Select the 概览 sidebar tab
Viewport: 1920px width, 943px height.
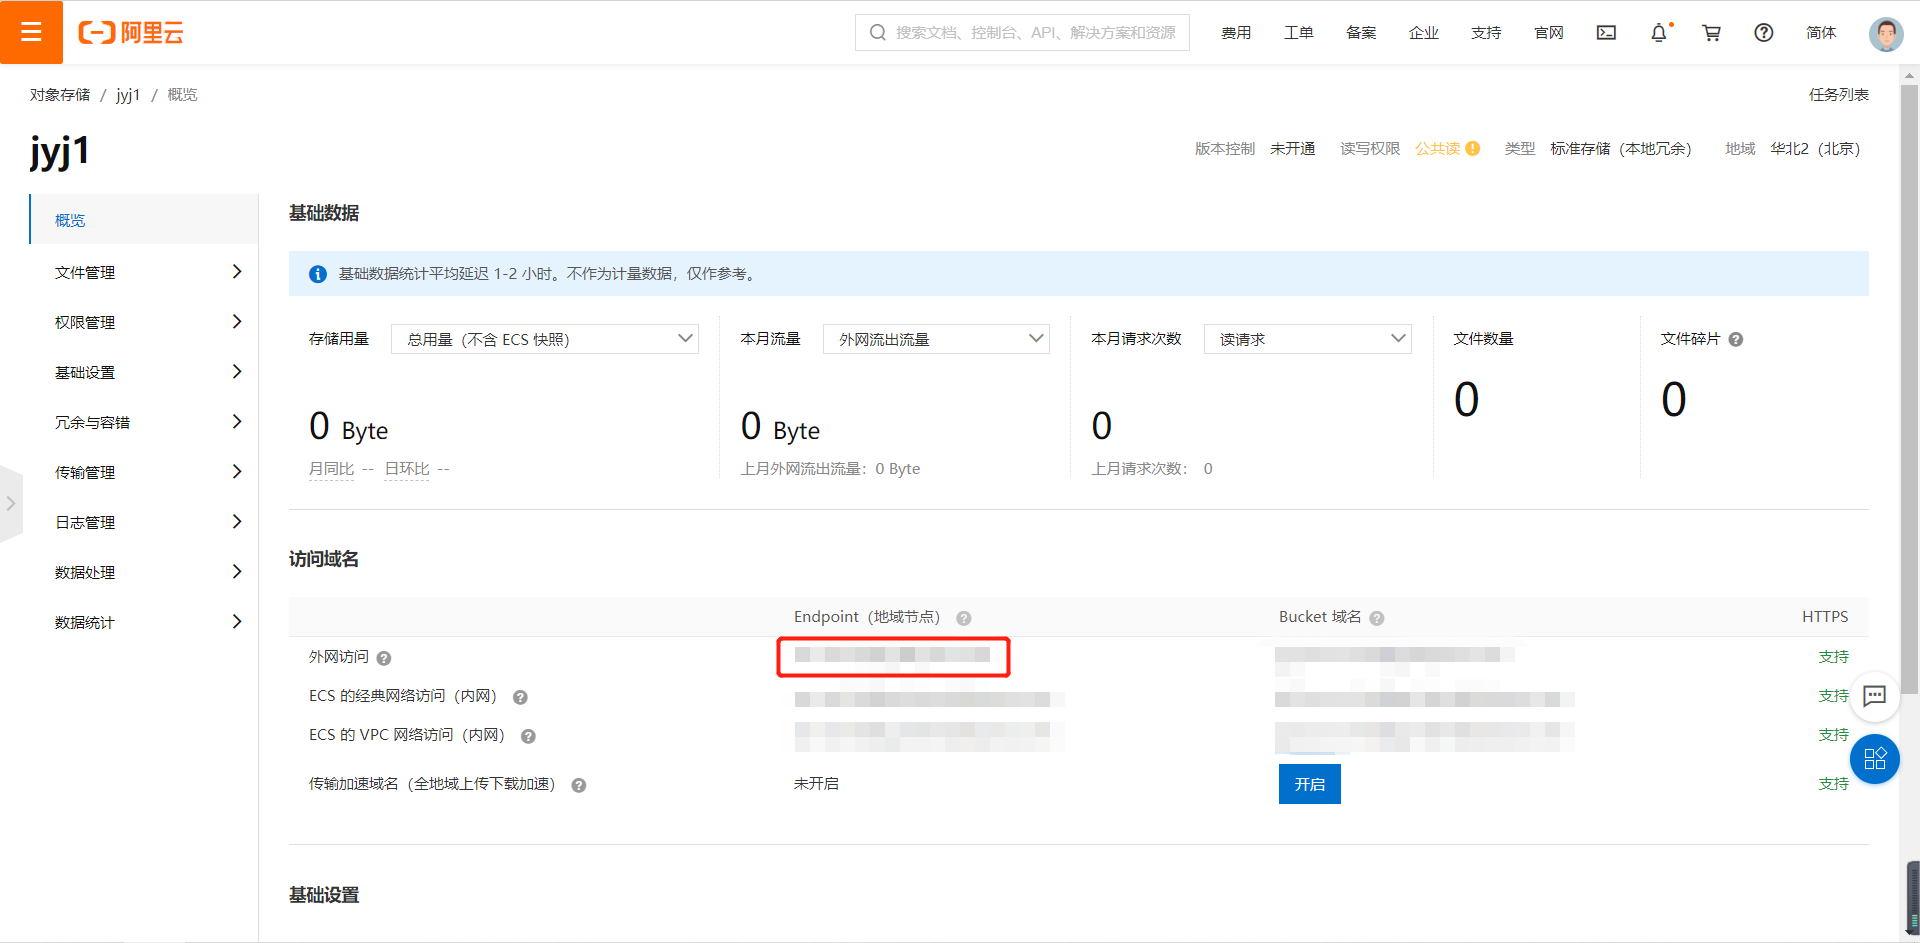144,220
